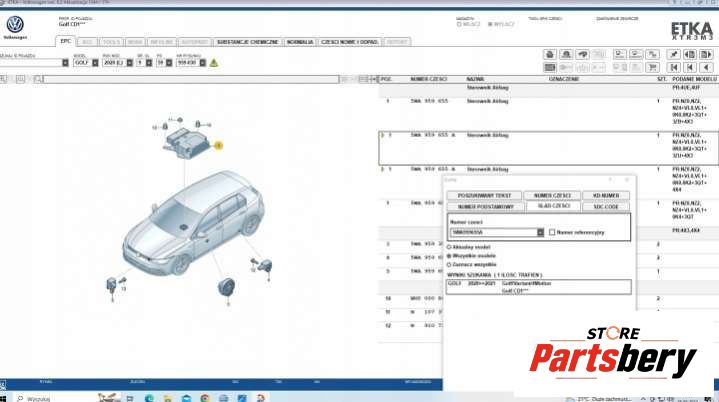The image size is (719, 402).
Task: Select the Aktualny model radio button
Action: pyautogui.click(x=449, y=247)
